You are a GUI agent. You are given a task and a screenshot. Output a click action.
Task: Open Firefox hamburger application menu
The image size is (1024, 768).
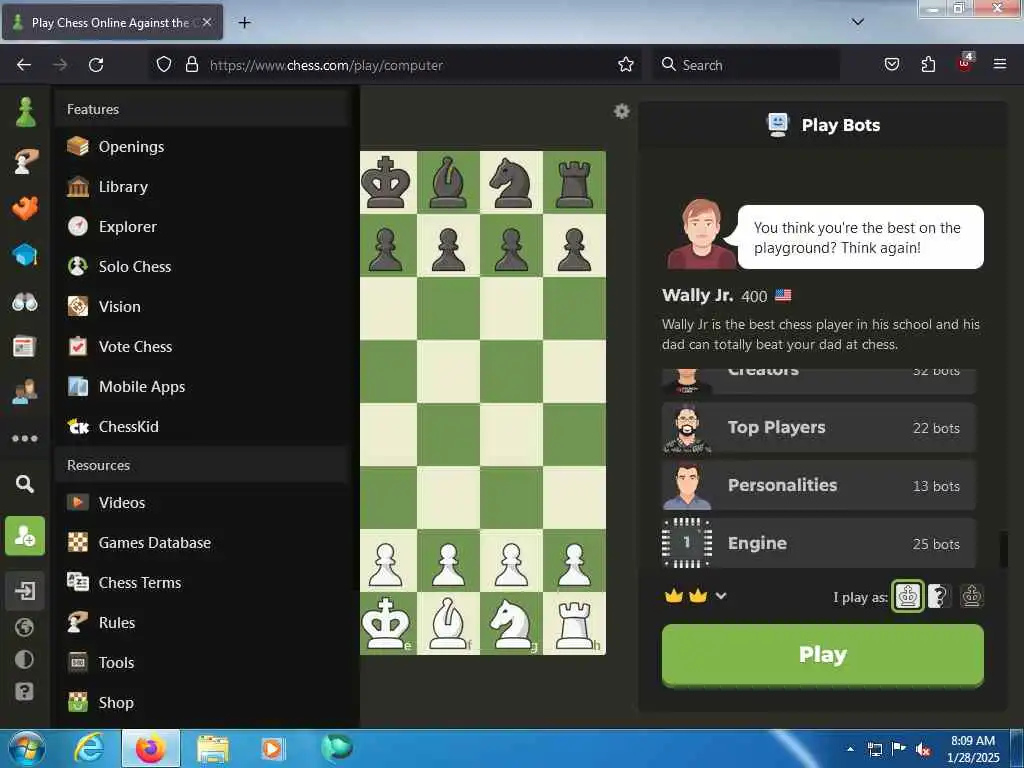click(1000, 64)
